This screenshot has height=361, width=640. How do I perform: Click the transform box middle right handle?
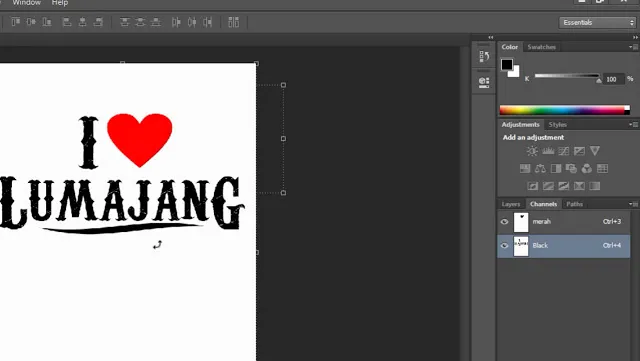tap(283, 139)
